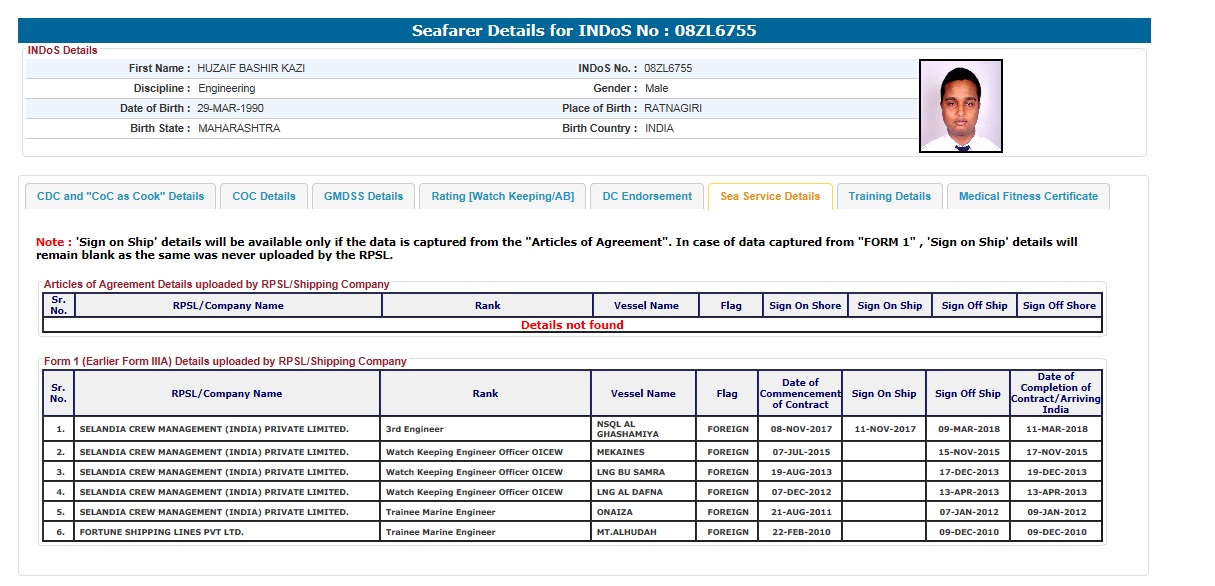Click the INDoS No. value 08ZL6755
The width and height of the screenshot is (1215, 586).
(x=668, y=68)
